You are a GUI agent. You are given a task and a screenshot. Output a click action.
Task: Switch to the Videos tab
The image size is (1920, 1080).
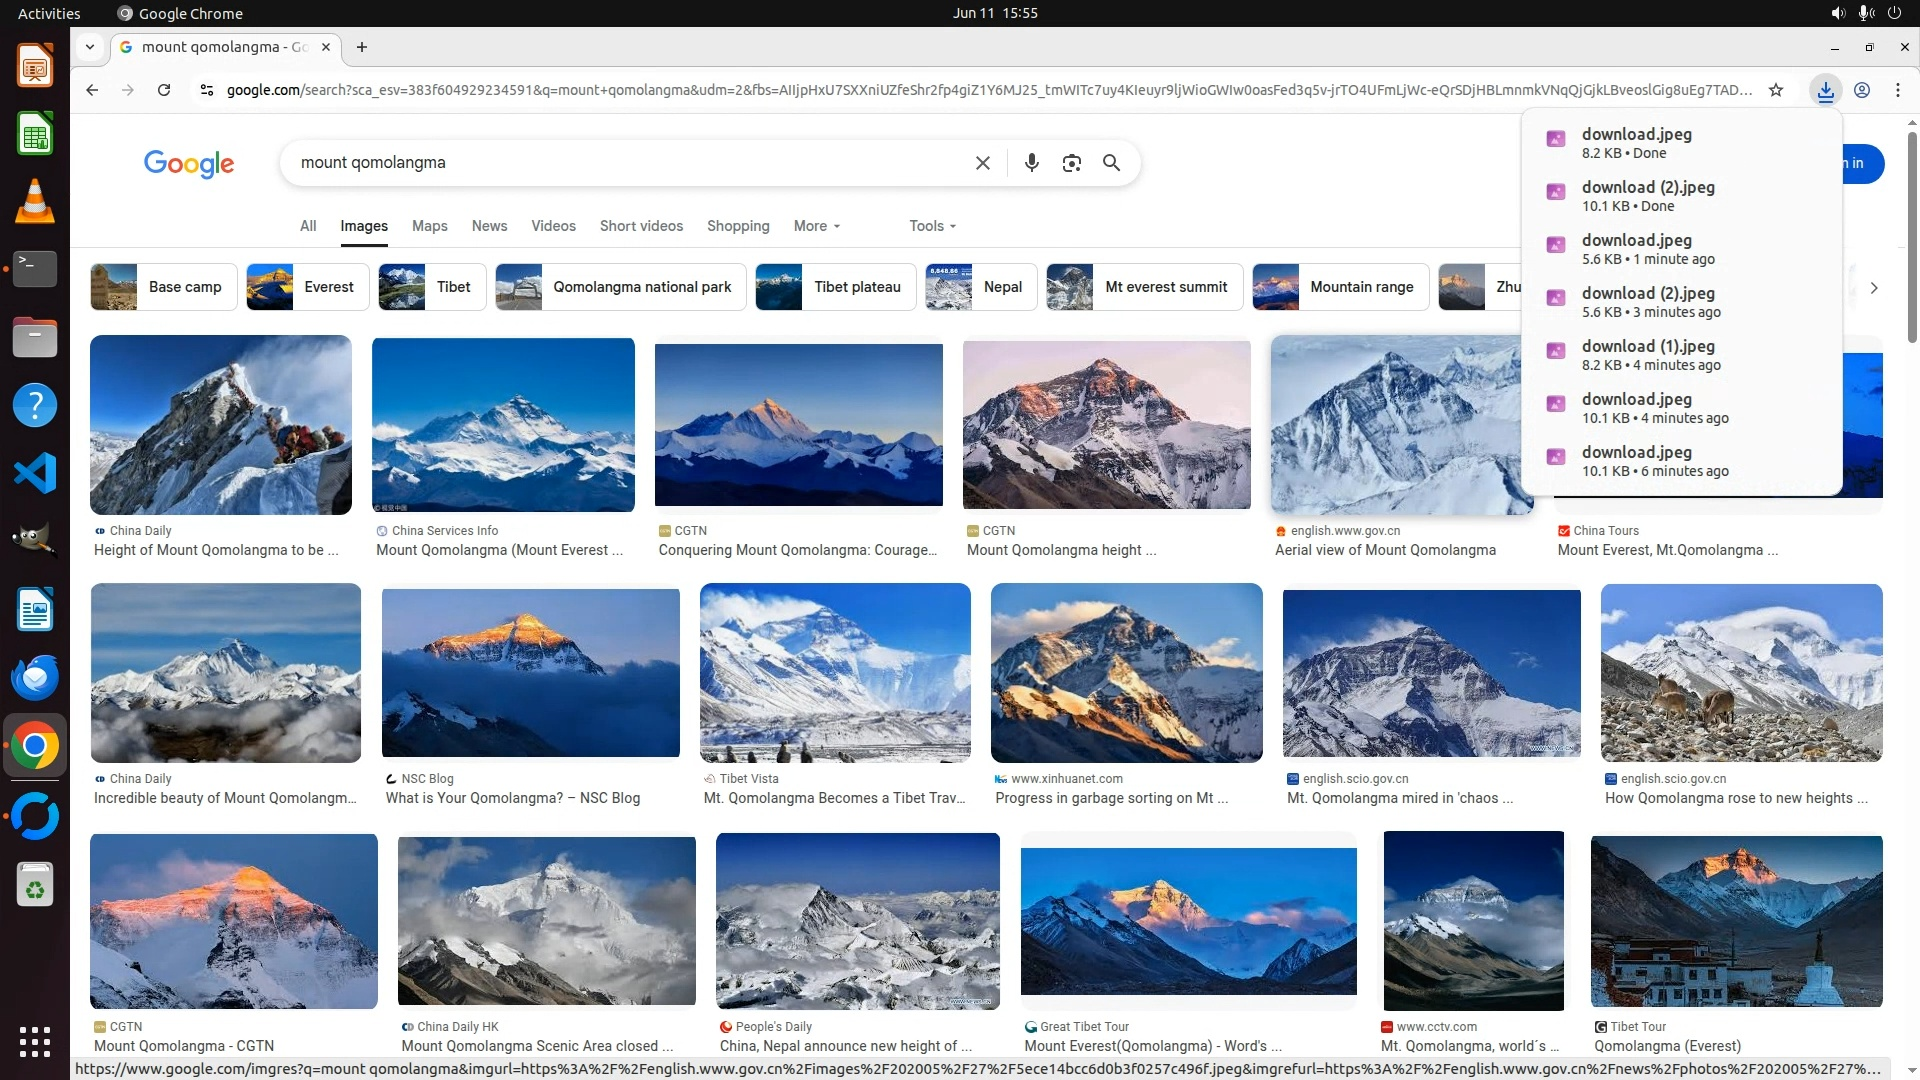553,226
